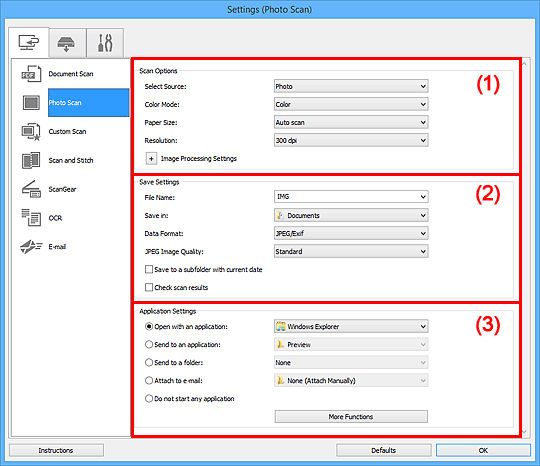540x466 pixels.
Task: Select Do not start any application
Action: pos(149,398)
